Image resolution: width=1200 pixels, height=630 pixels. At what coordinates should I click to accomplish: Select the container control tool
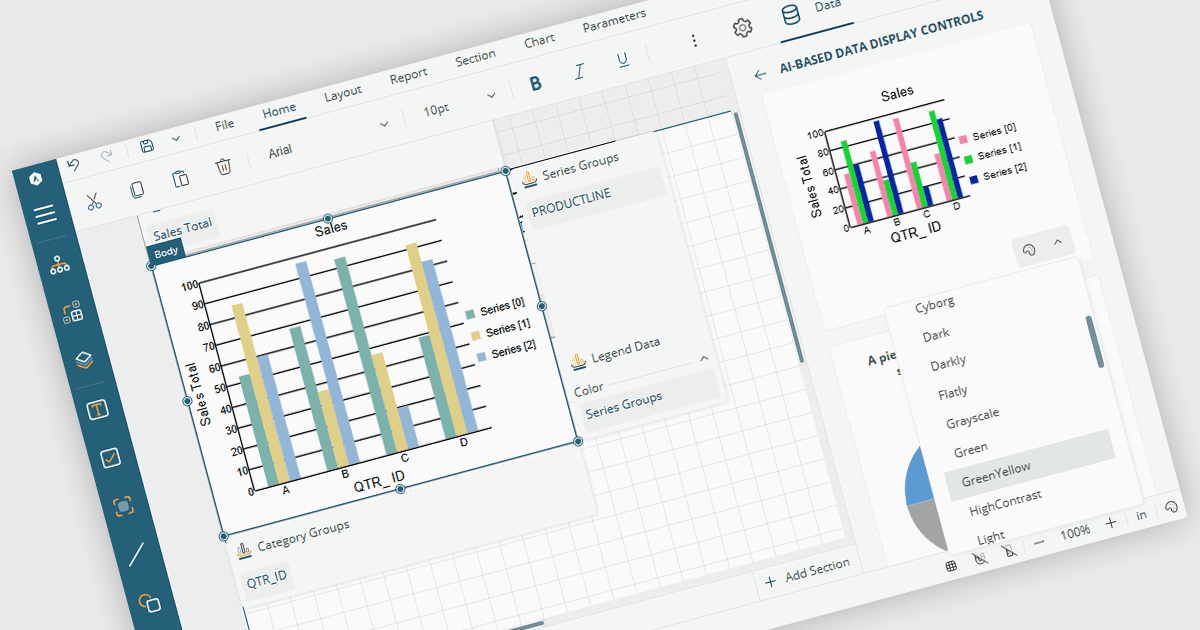[x=123, y=507]
